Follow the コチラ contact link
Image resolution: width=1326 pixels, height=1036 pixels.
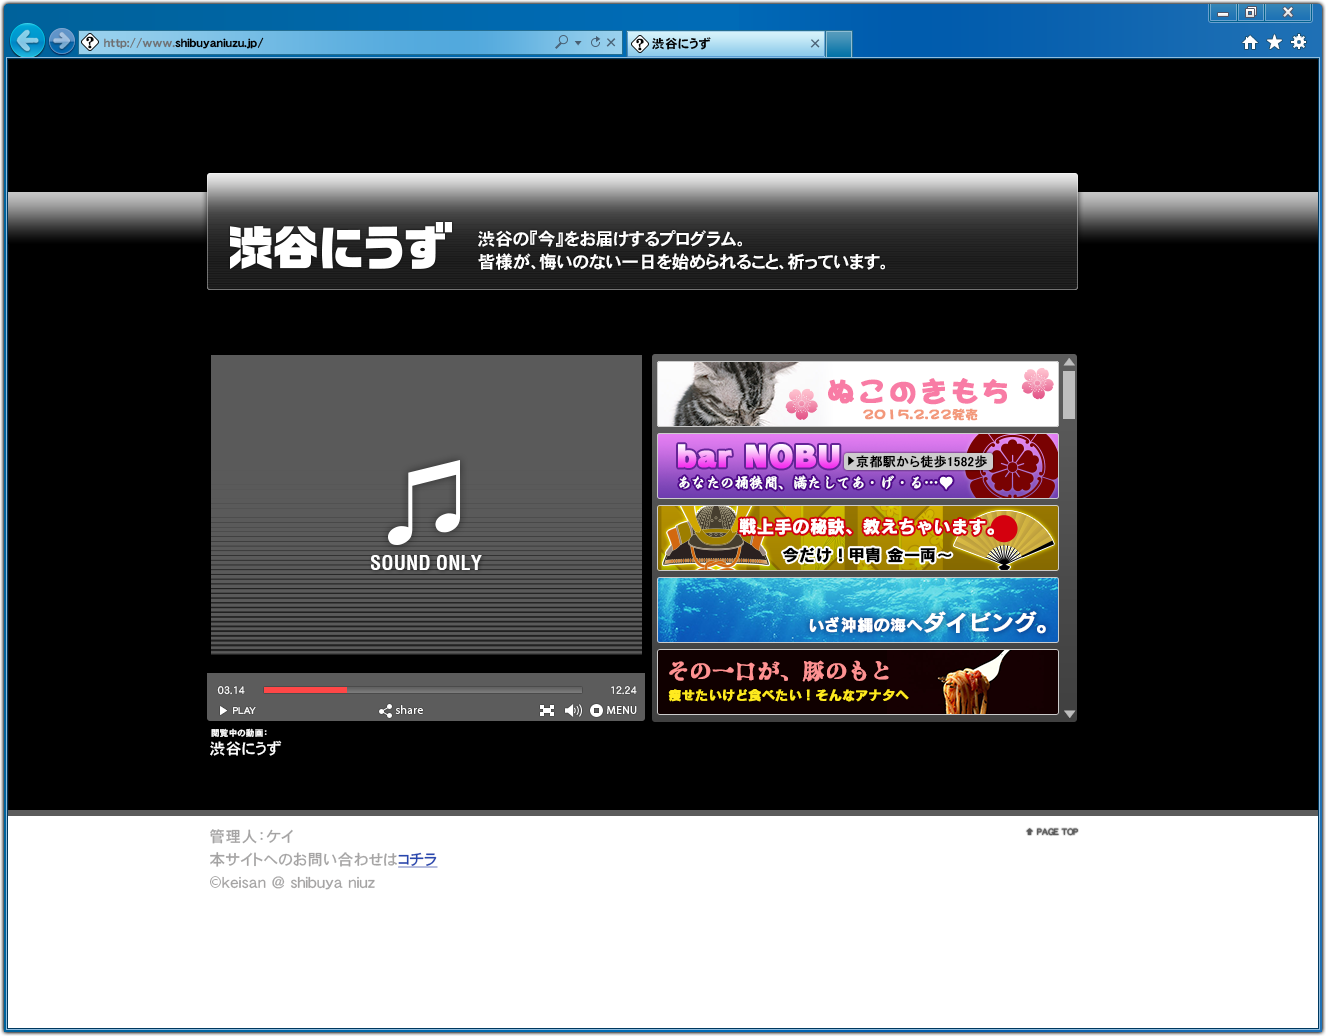tap(417, 859)
